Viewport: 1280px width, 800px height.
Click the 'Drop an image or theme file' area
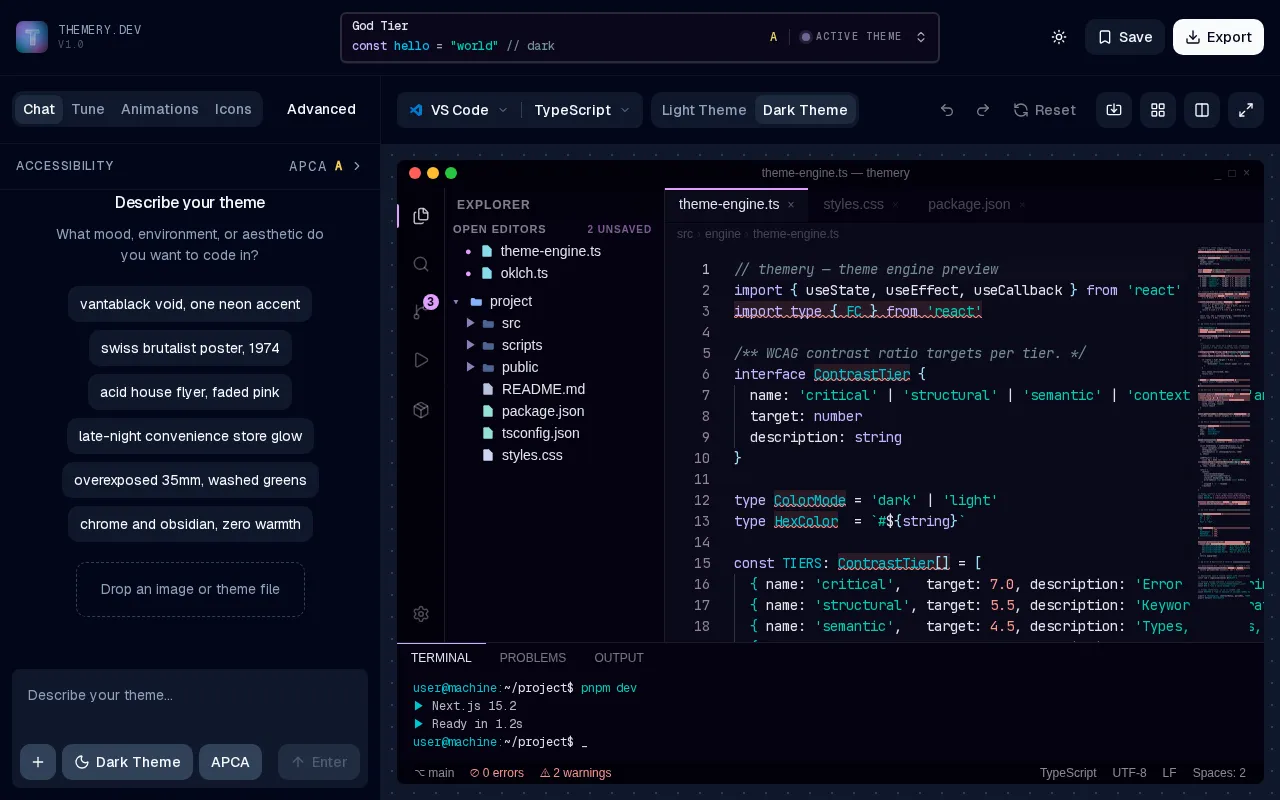point(190,589)
